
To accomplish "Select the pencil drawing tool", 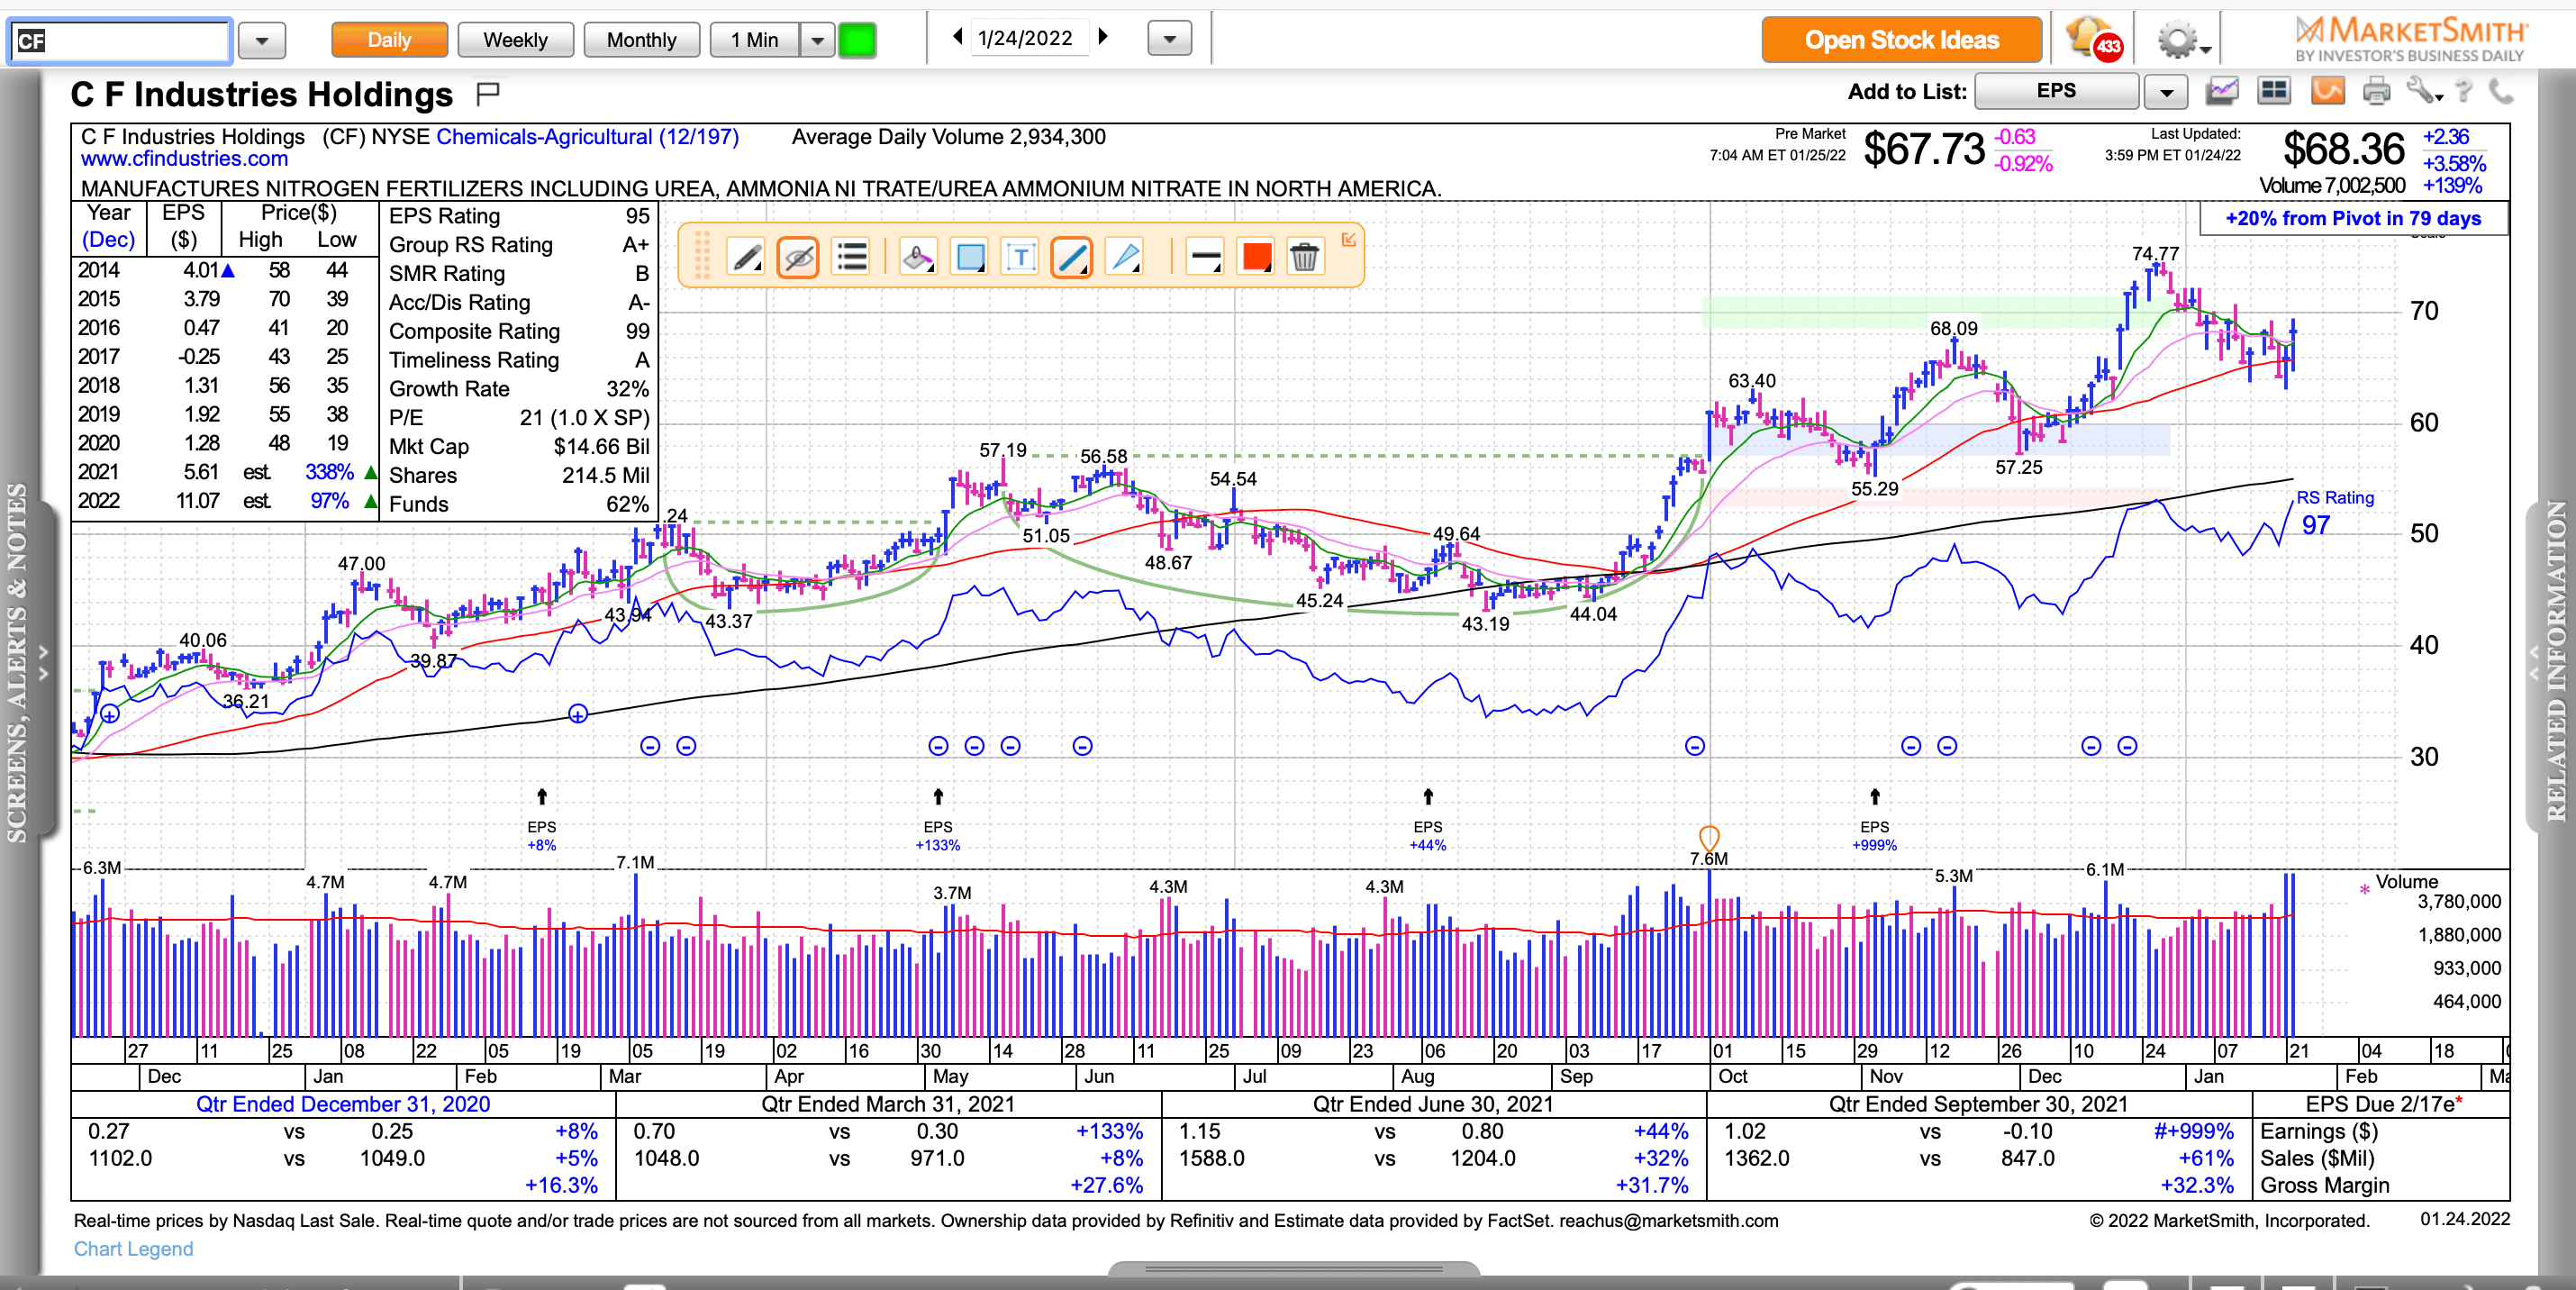I will pyautogui.click(x=747, y=258).
